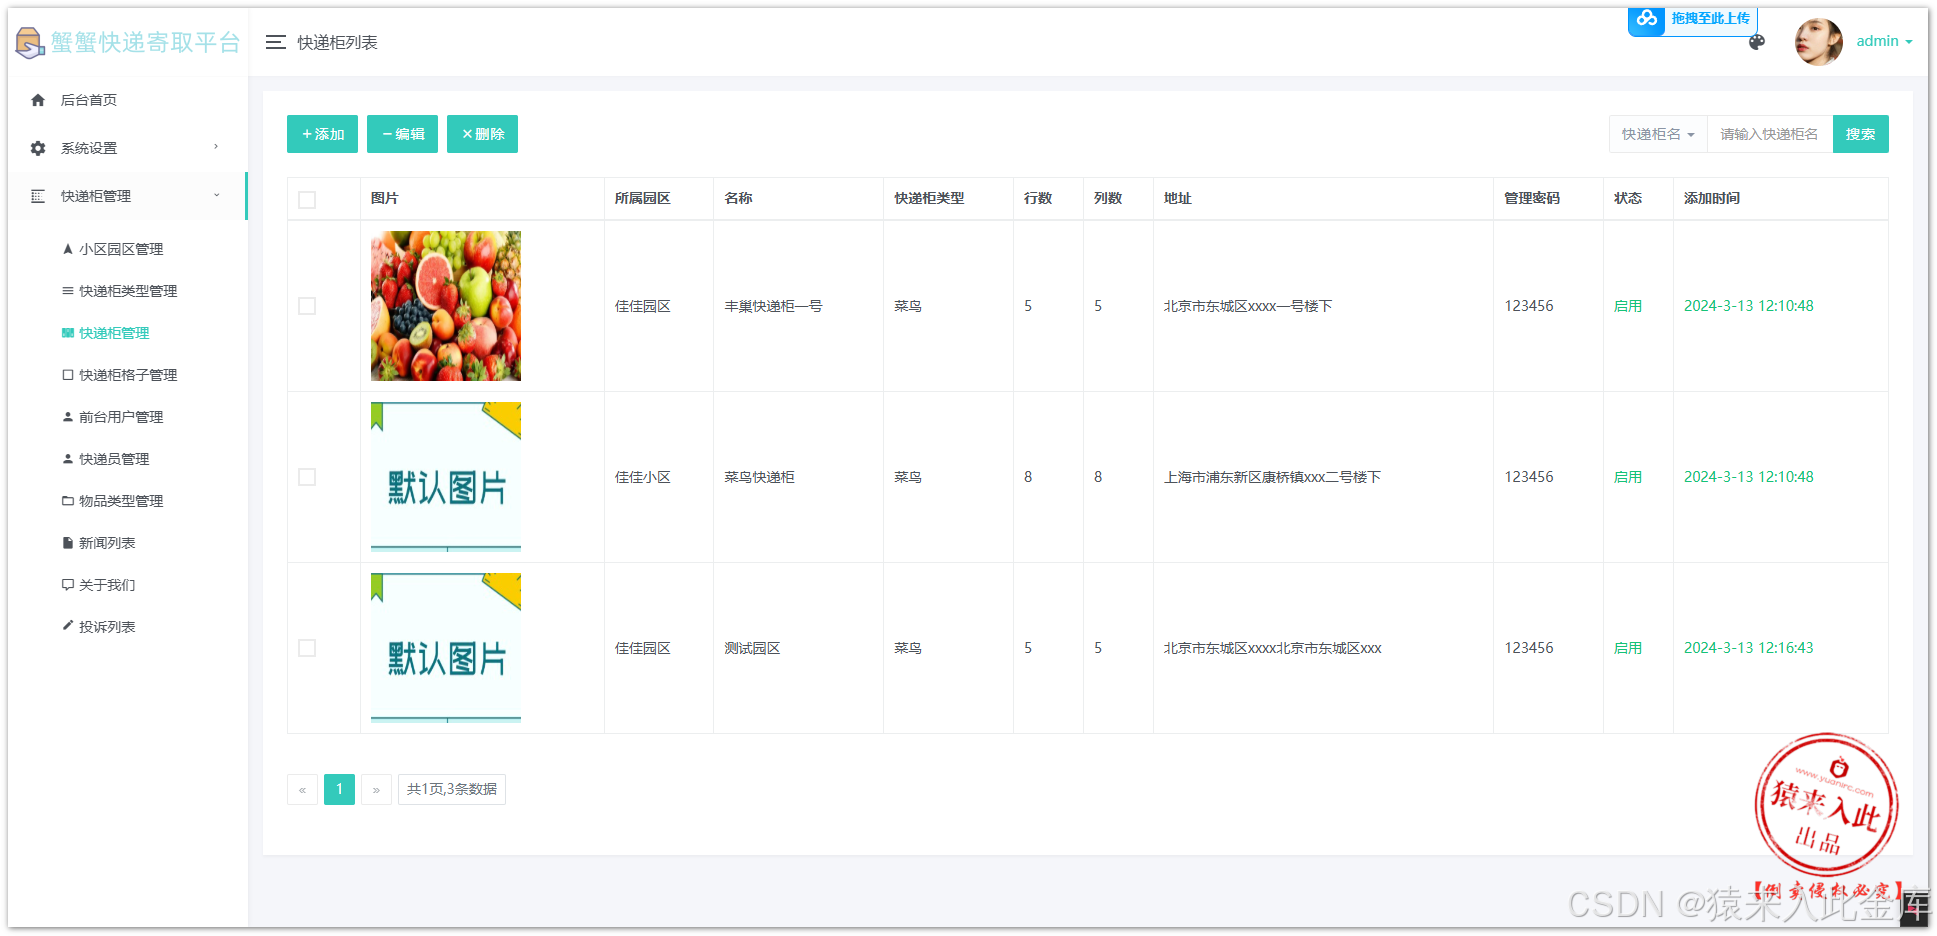Open 投诉列表 page
Image resolution: width=1937 pixels, height=936 pixels.
pos(107,627)
